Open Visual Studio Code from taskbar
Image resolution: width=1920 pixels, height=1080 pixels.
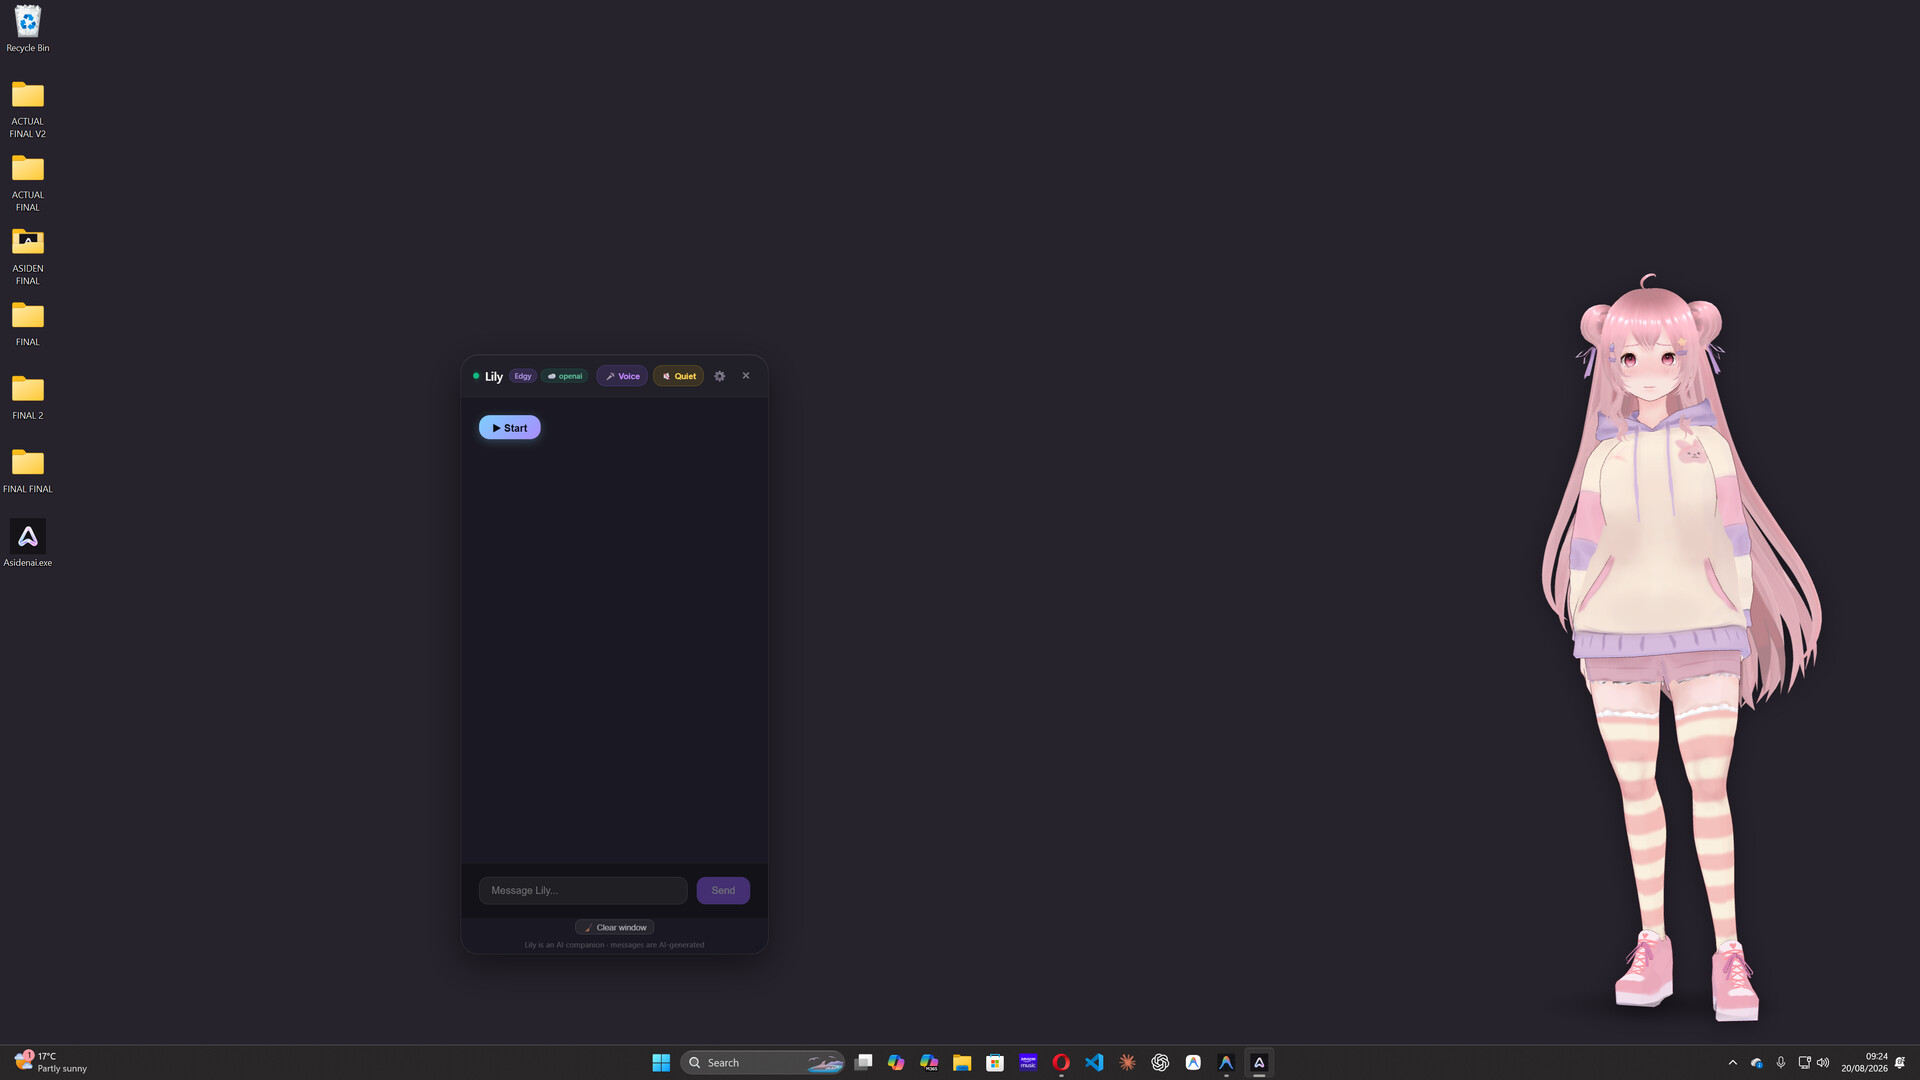[x=1094, y=1062]
